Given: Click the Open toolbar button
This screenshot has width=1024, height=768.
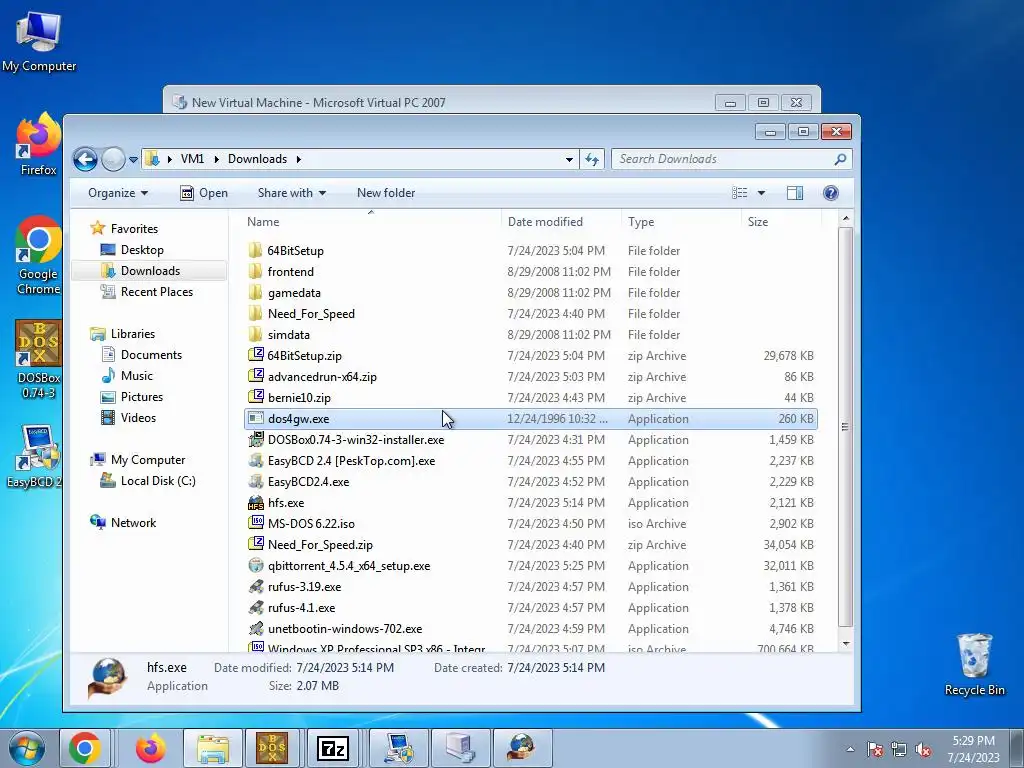Looking at the screenshot, I should (x=204, y=193).
